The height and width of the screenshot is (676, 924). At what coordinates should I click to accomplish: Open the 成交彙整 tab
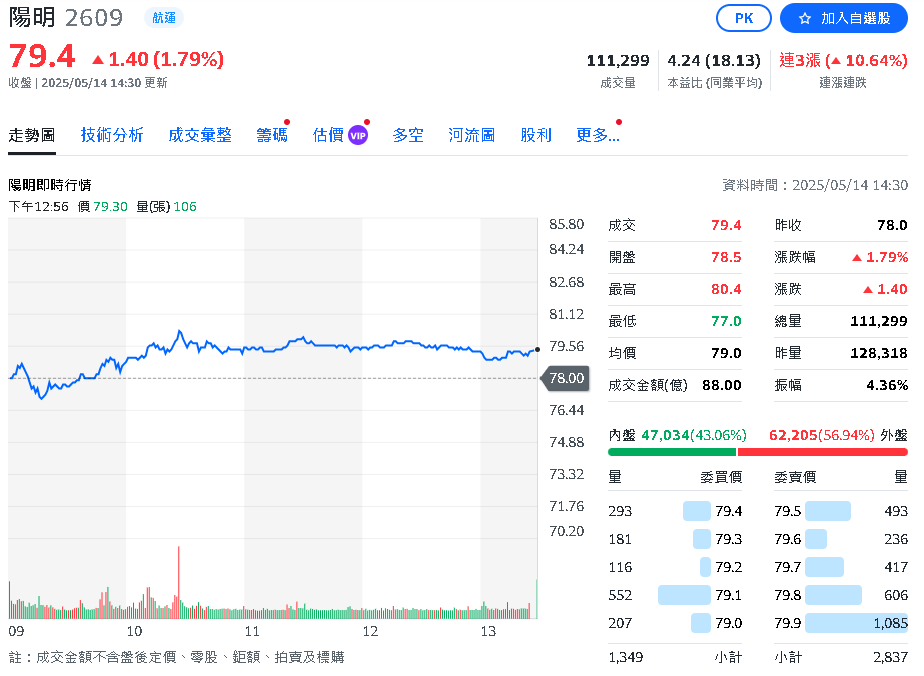click(200, 136)
